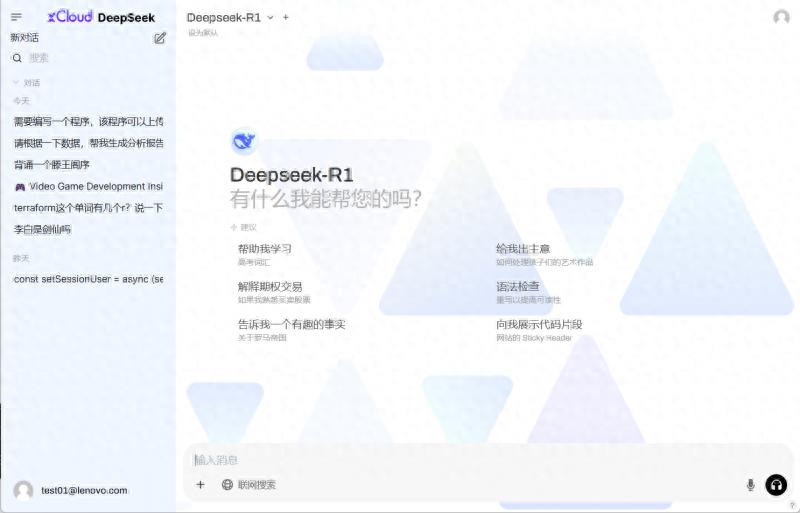
Task: Add another model with the plus icon
Action: point(286,18)
